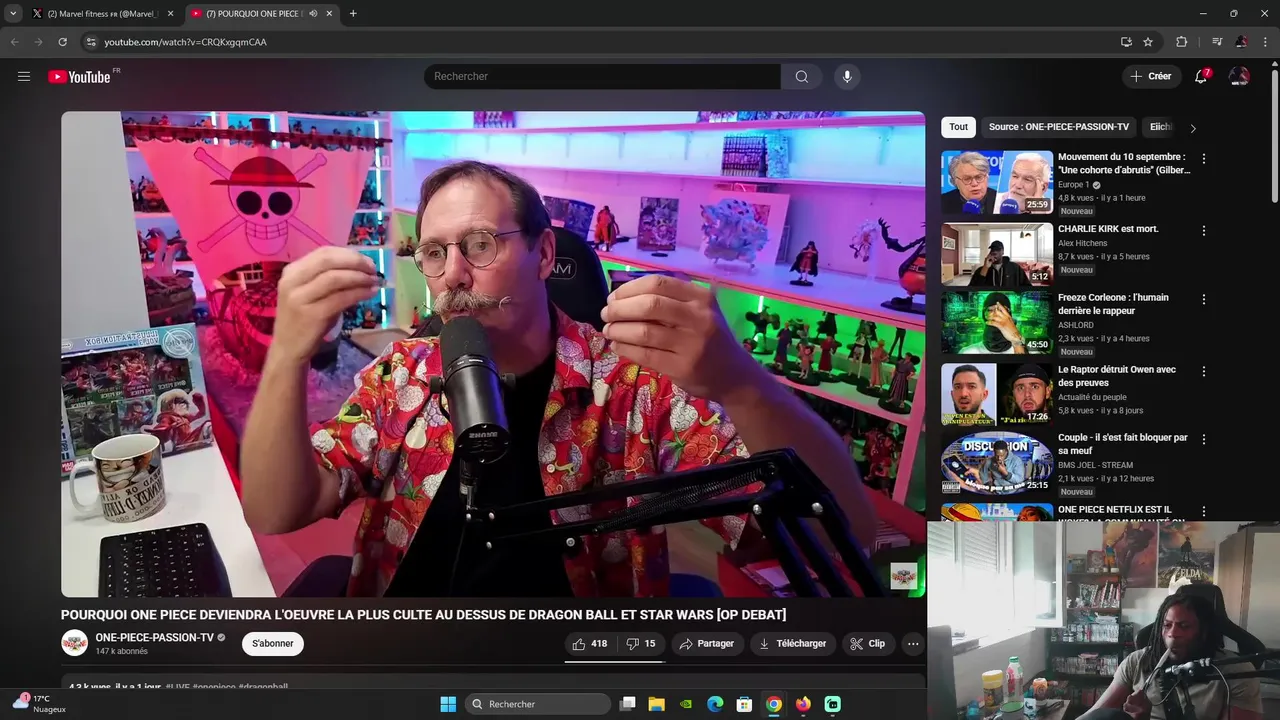View site information icon beside the URL
This screenshot has width=1280, height=720.
click(91, 42)
